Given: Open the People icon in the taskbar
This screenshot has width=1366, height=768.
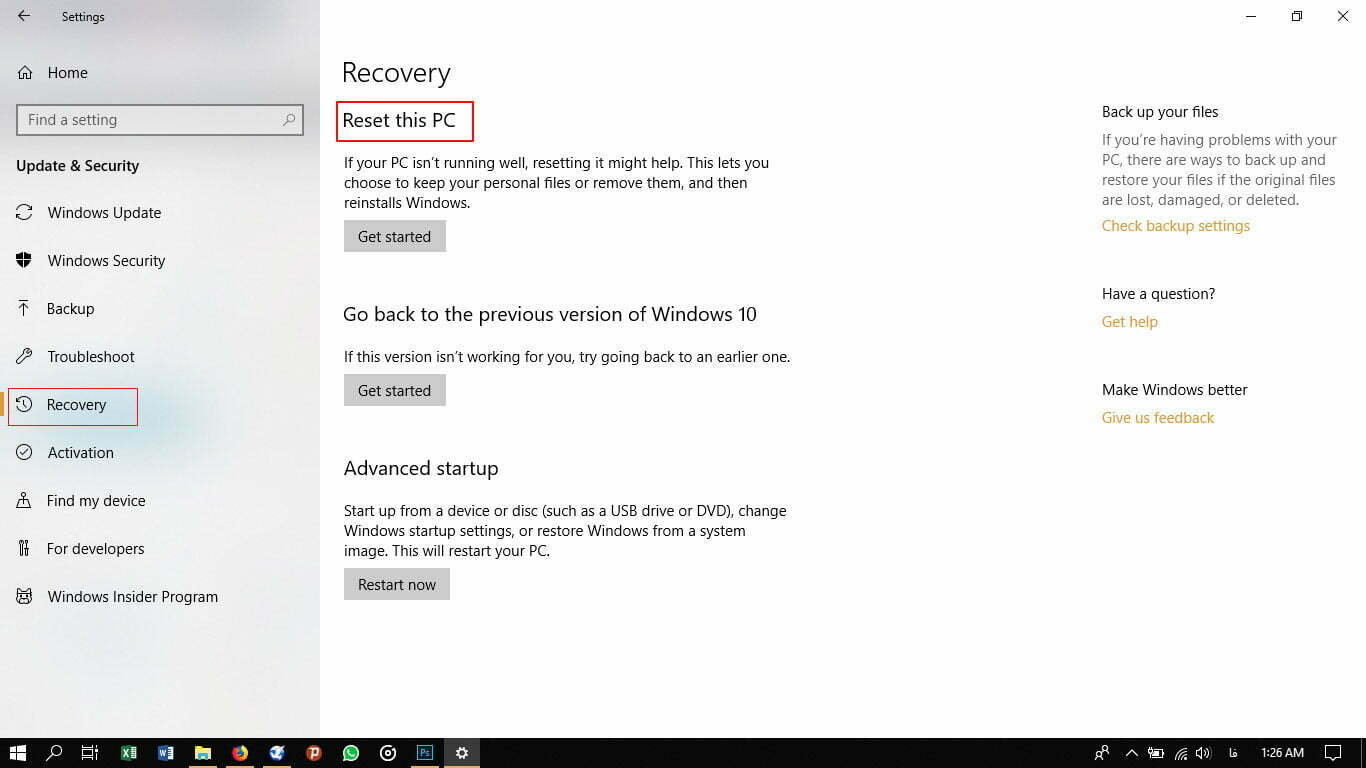Looking at the screenshot, I should [x=1102, y=753].
